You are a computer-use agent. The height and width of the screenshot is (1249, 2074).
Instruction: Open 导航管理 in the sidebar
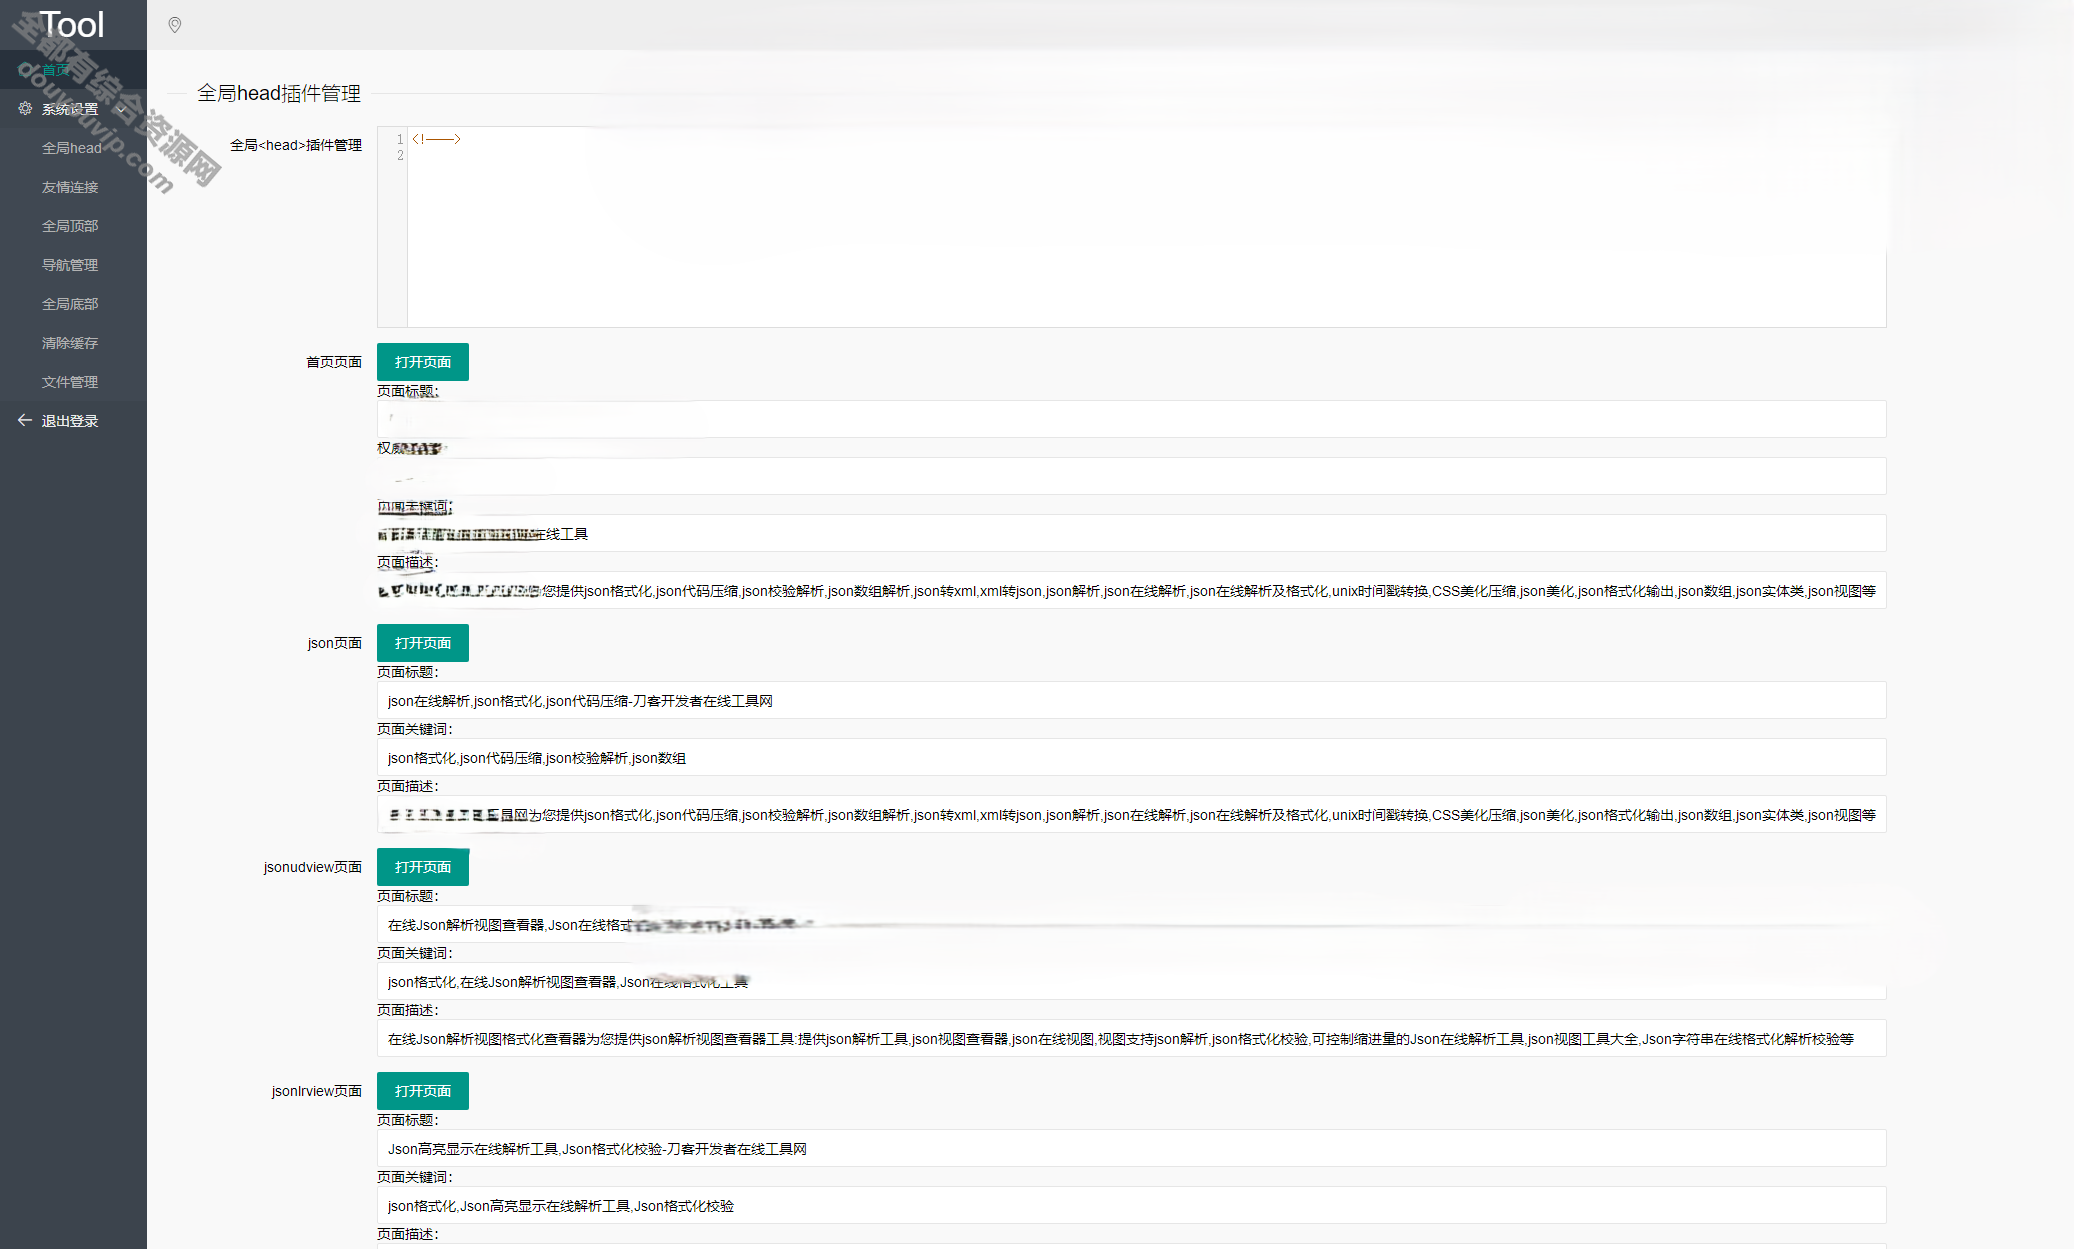click(x=73, y=265)
